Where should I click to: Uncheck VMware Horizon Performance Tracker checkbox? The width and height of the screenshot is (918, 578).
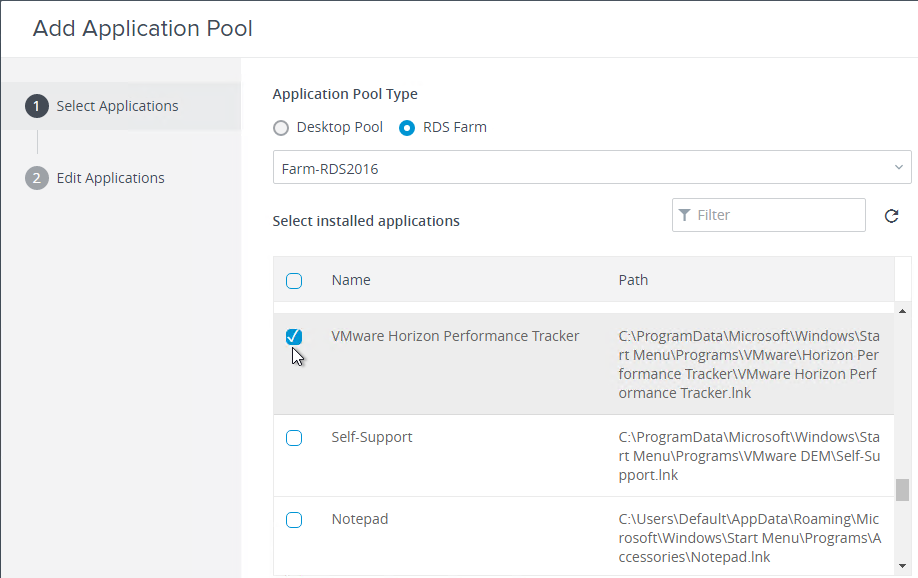point(294,337)
